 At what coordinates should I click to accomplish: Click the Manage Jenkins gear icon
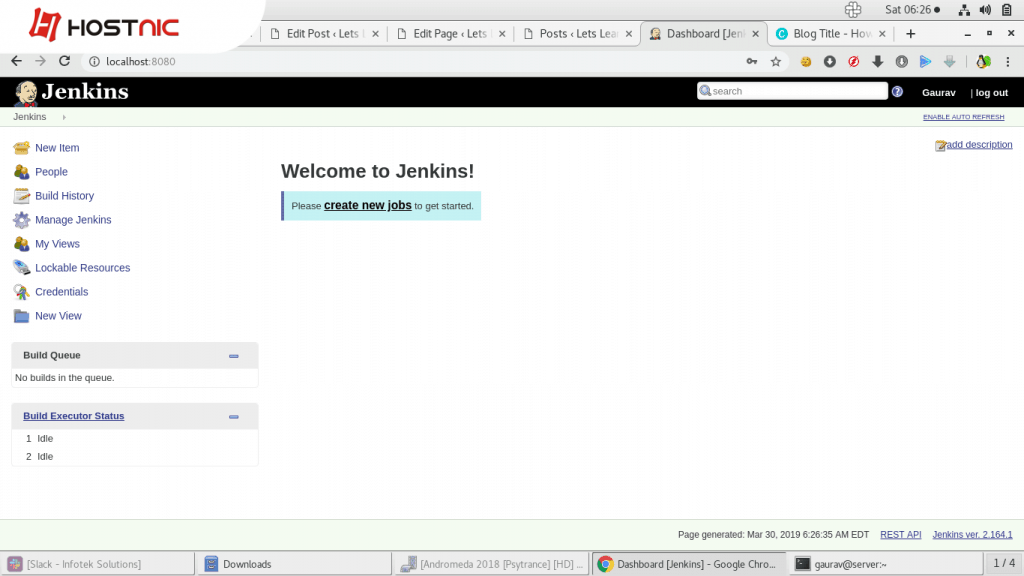tap(22, 220)
